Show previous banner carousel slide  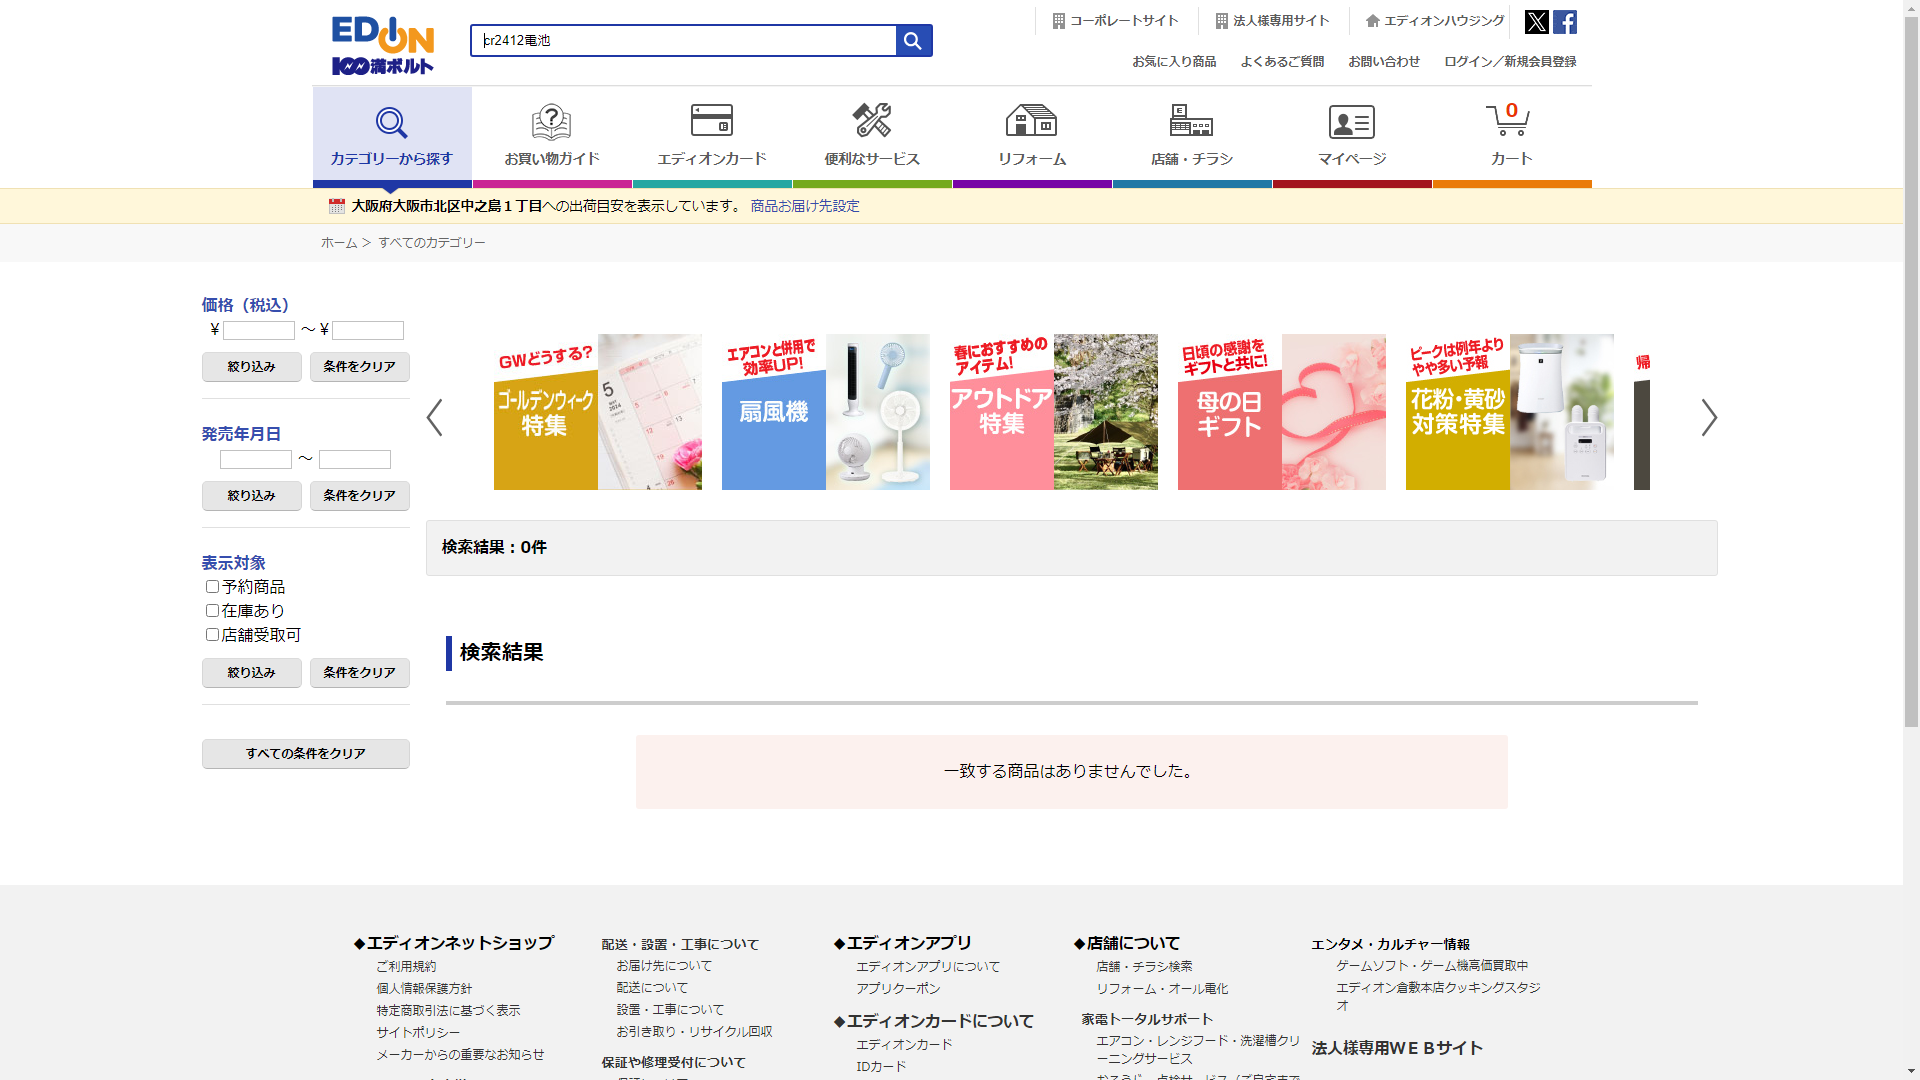(x=434, y=417)
